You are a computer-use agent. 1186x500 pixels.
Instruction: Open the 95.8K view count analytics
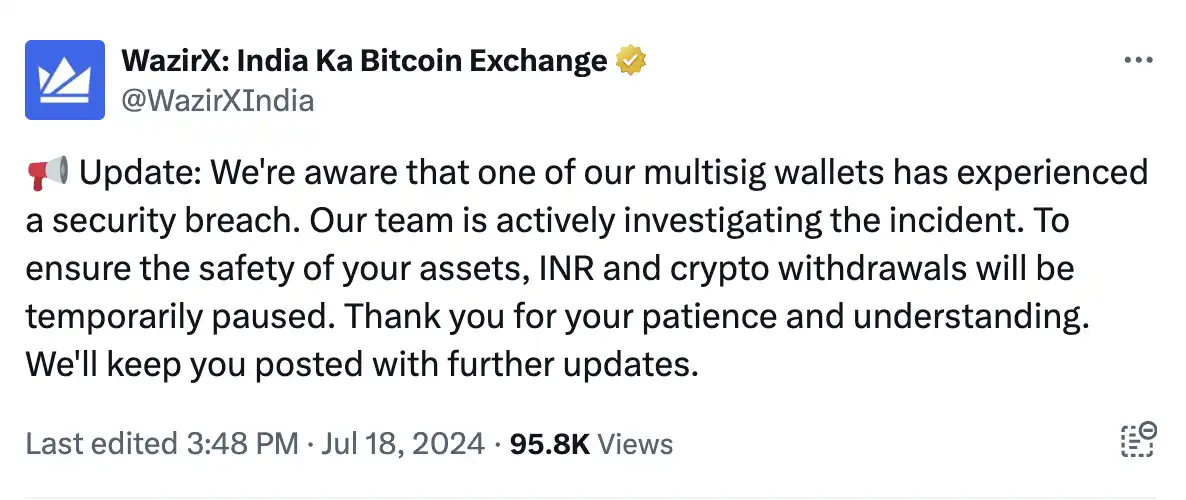point(550,443)
